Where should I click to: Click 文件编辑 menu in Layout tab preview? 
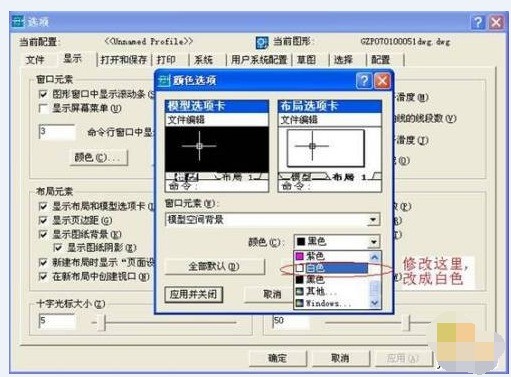(299, 120)
